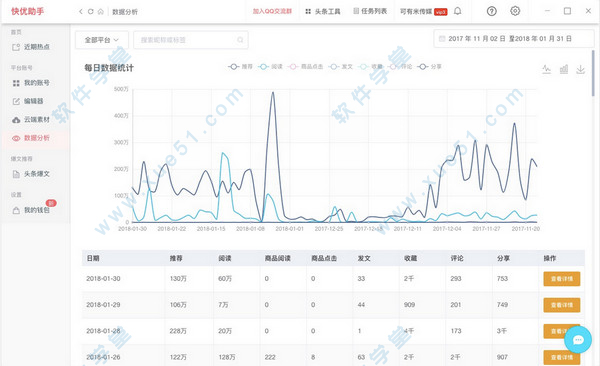Click the refresh icon in navigation bar

point(91,11)
